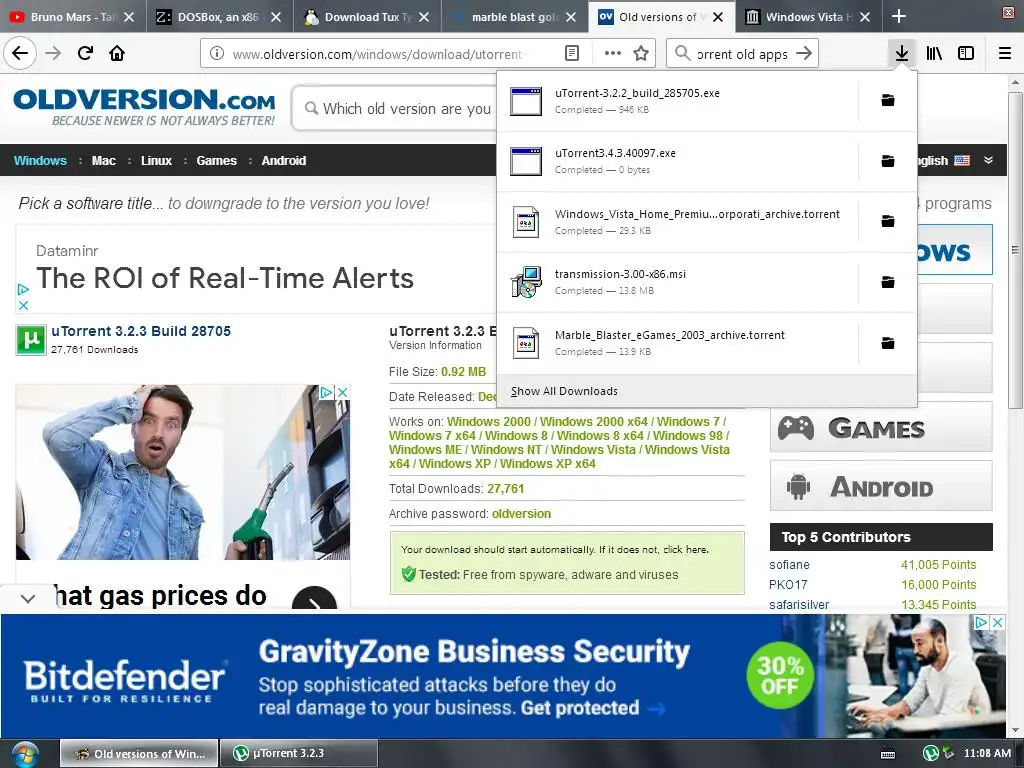Click PKO17 contributor link
The height and width of the screenshot is (768, 1024).
click(x=788, y=585)
